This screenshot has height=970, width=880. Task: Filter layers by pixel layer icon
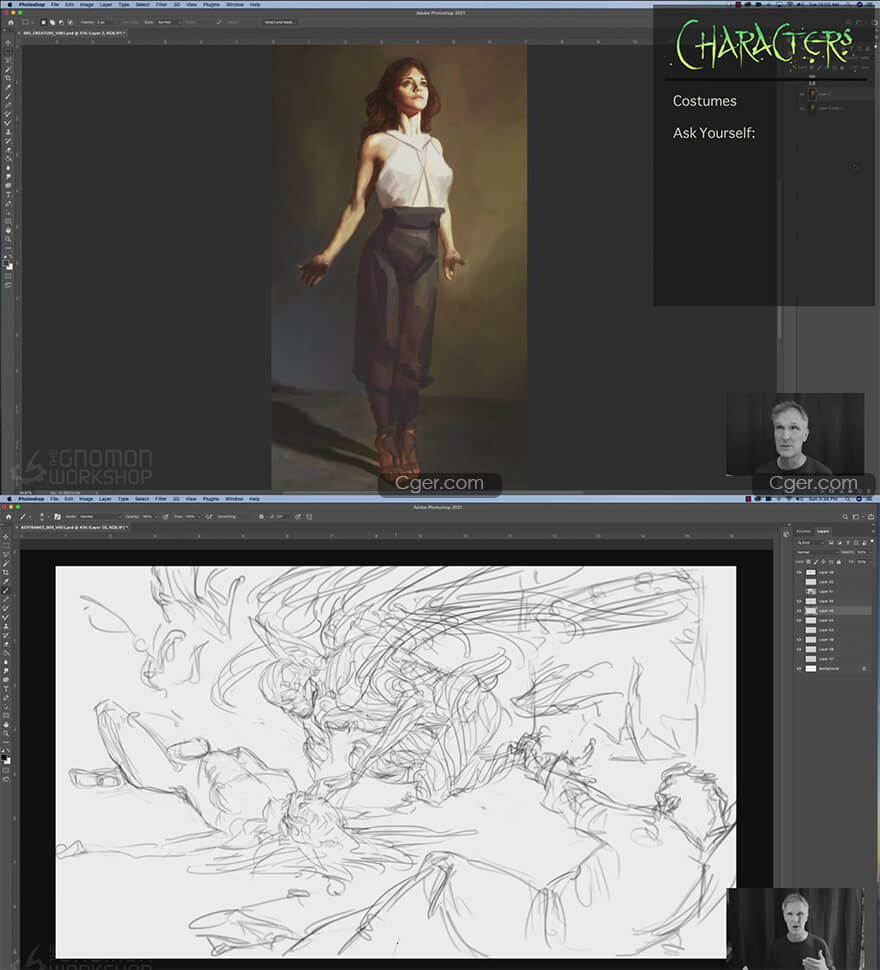[830, 543]
